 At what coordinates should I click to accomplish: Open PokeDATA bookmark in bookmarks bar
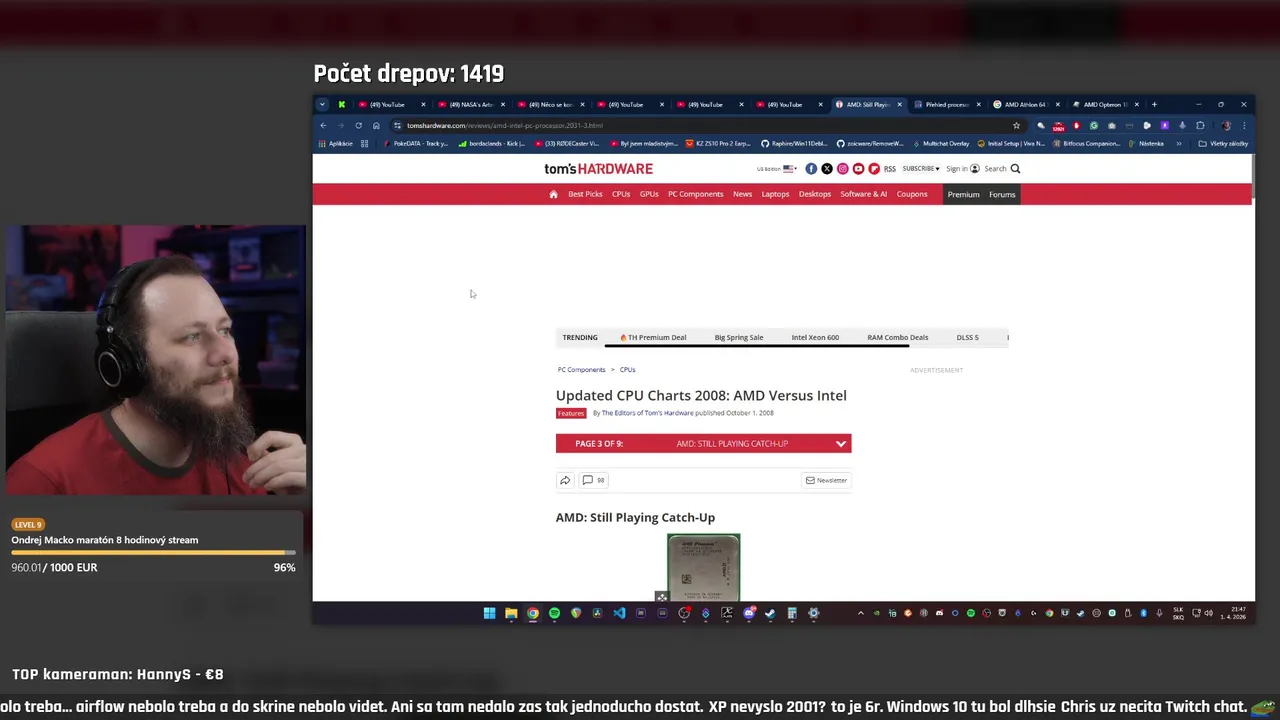[416, 144]
